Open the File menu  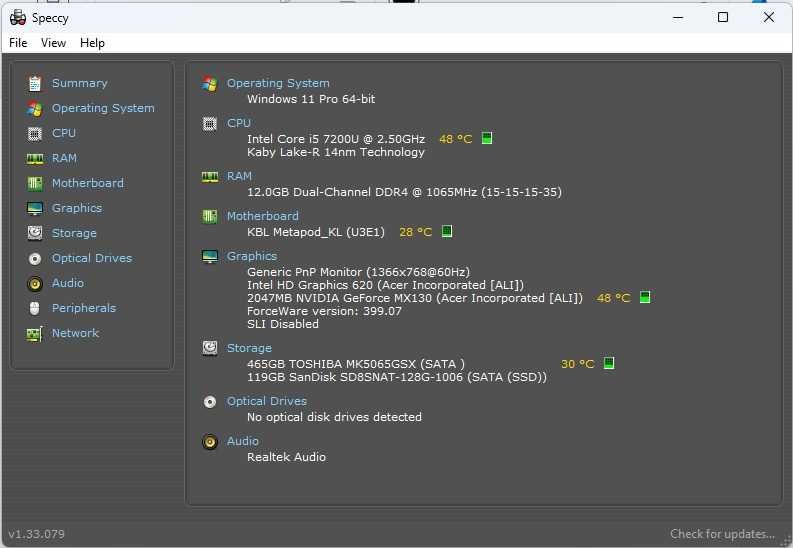coord(18,43)
